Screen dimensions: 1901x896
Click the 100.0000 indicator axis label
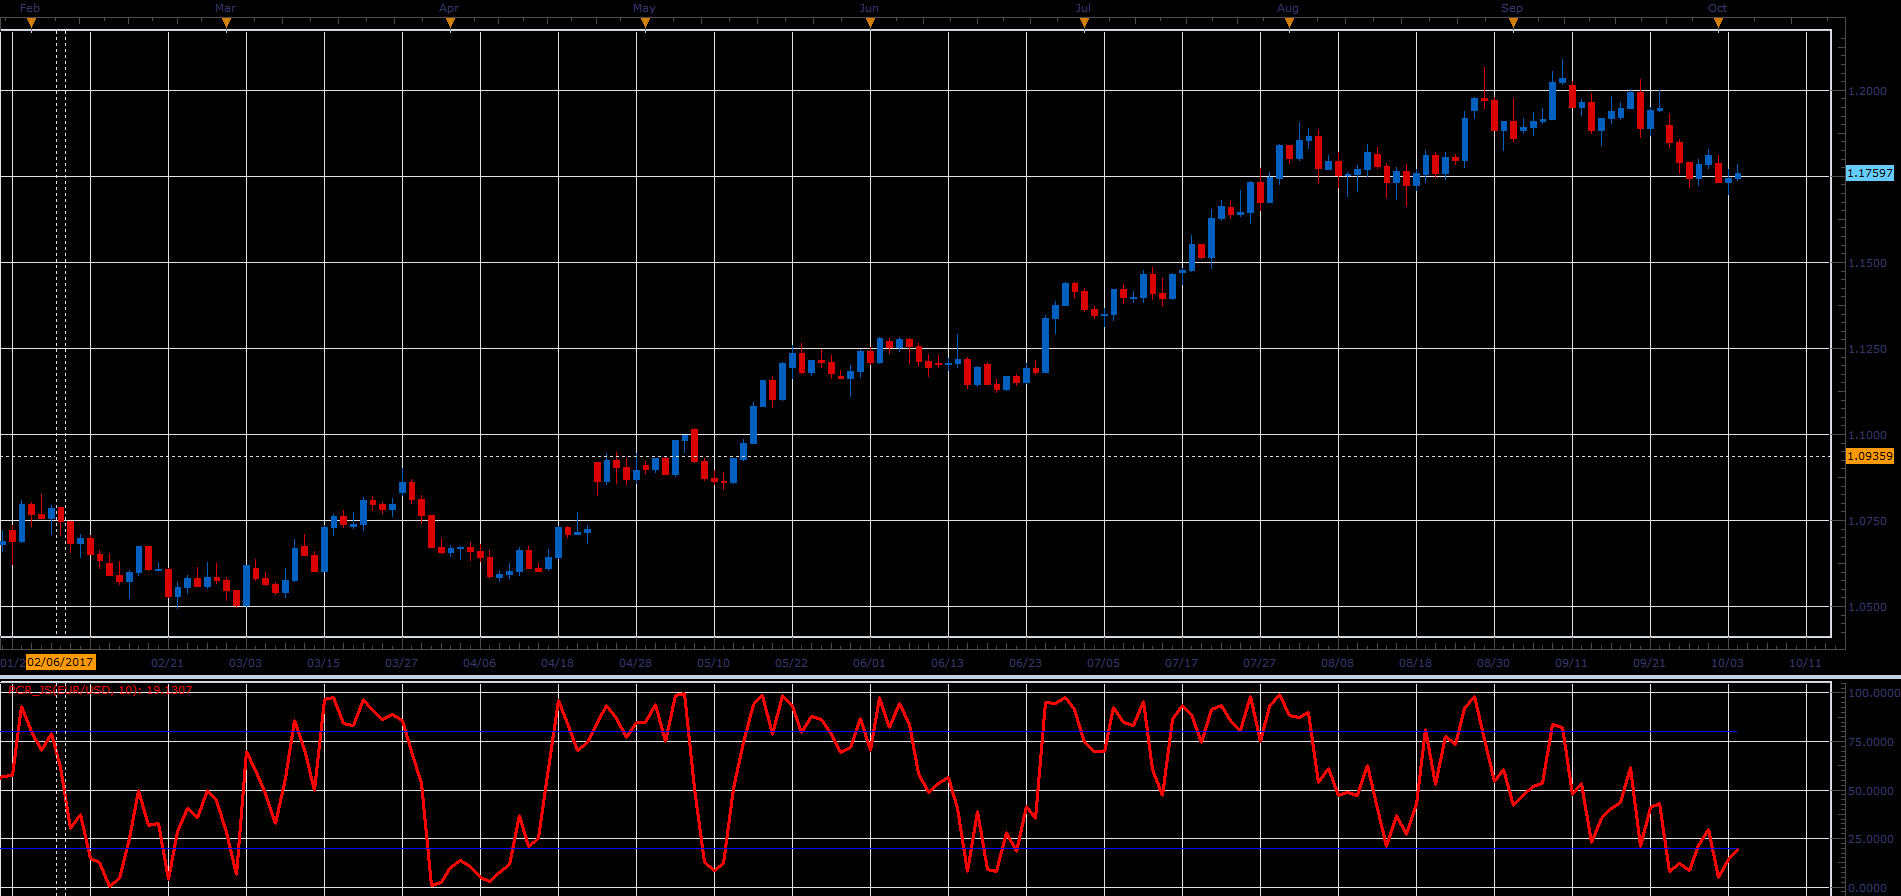[x=1872, y=693]
